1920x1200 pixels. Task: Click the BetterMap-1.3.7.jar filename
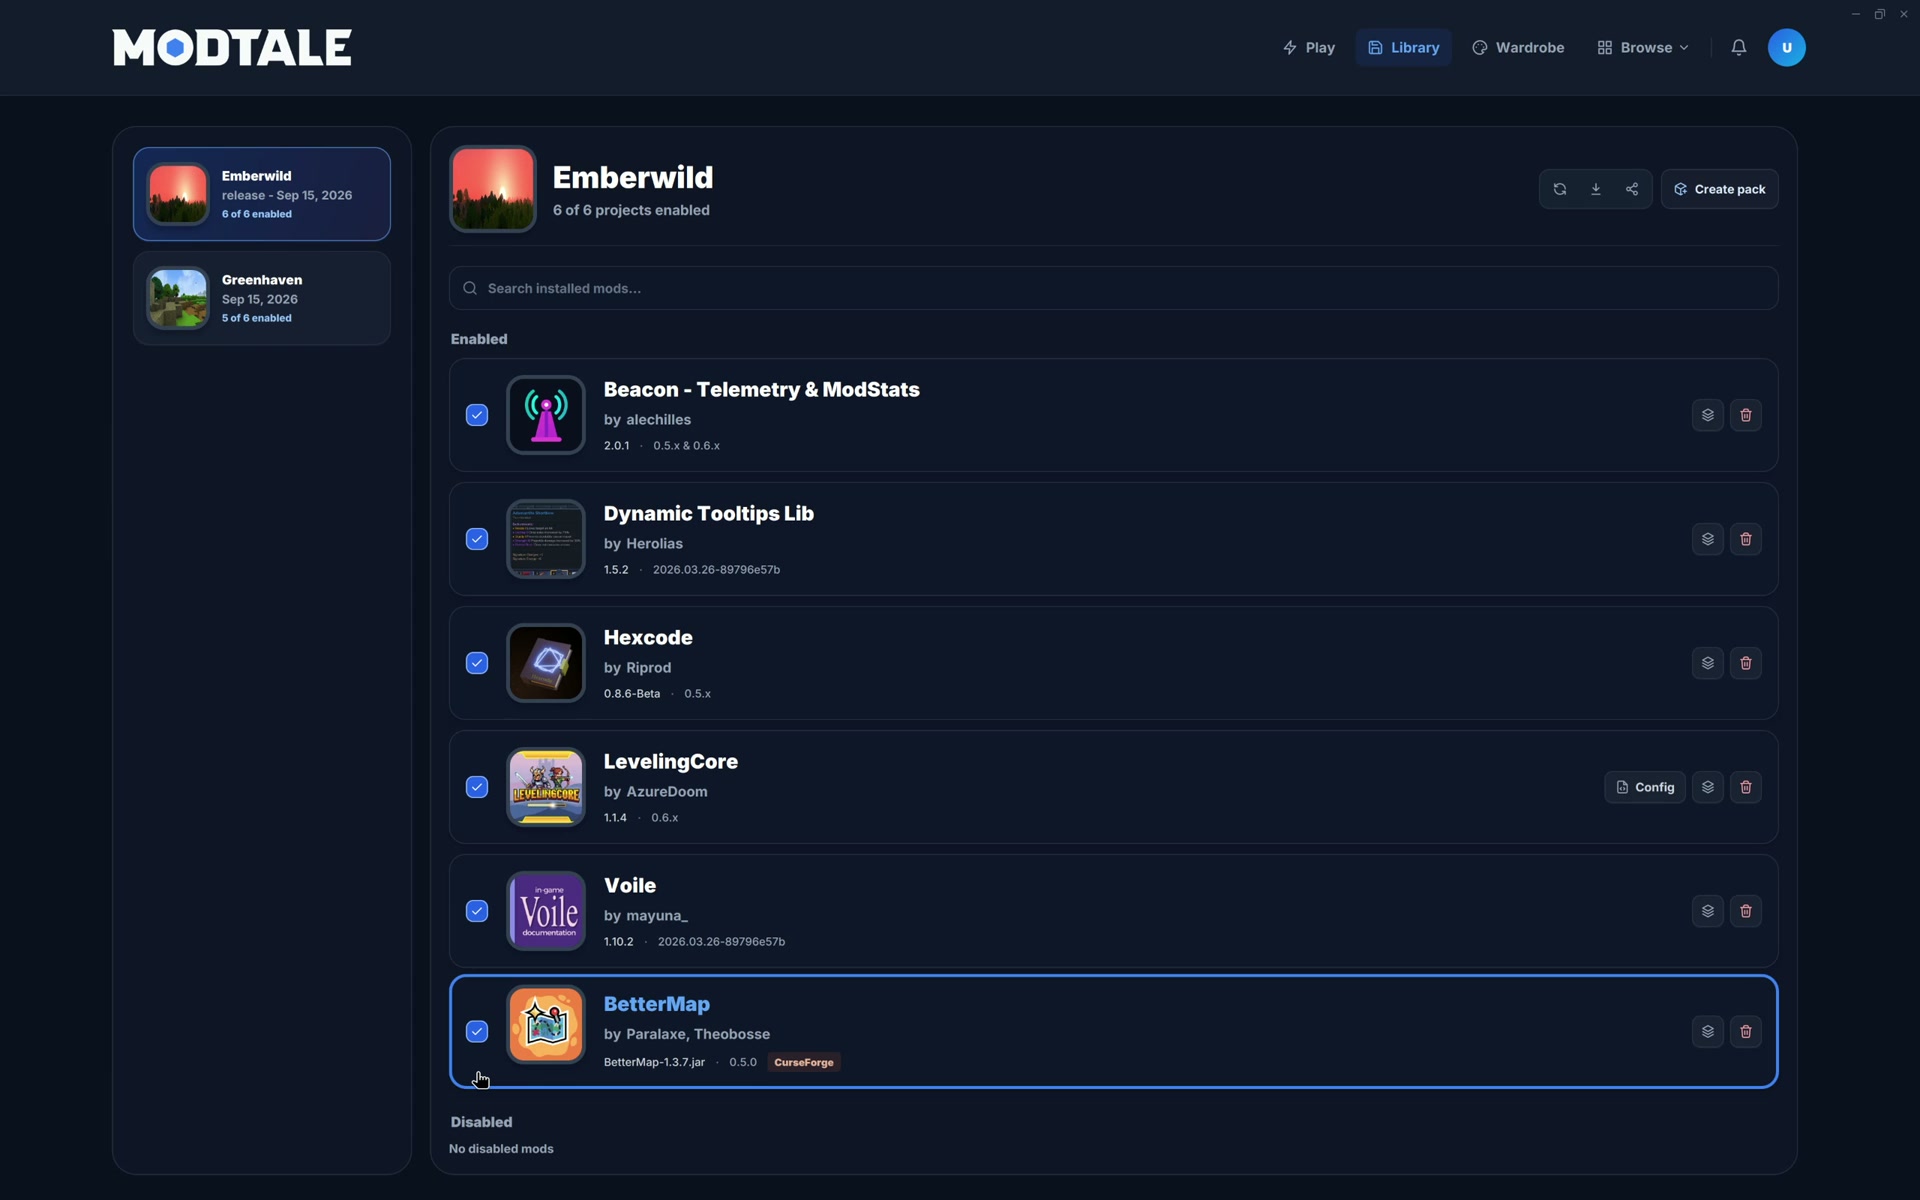coord(654,1062)
